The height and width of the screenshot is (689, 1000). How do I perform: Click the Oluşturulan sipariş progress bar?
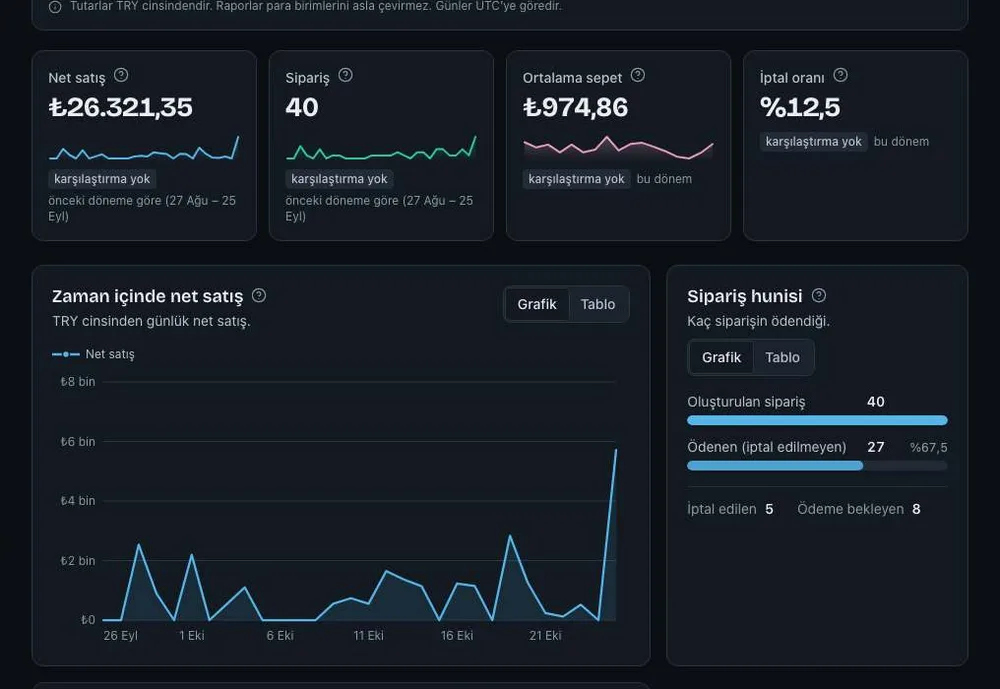click(x=817, y=420)
